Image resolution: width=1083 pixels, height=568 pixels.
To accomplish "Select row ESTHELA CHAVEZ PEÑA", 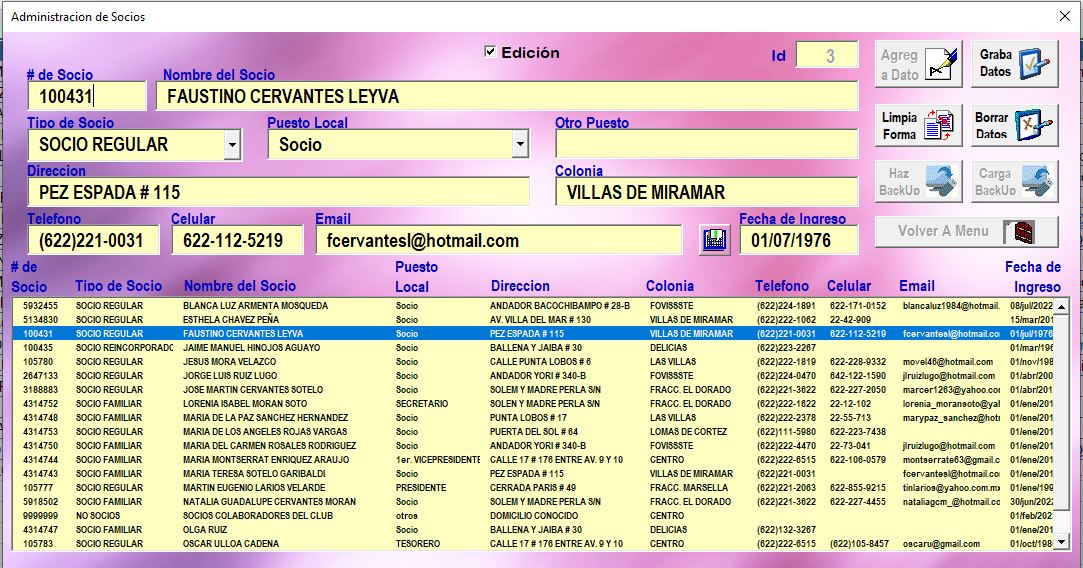I will pyautogui.click(x=533, y=319).
